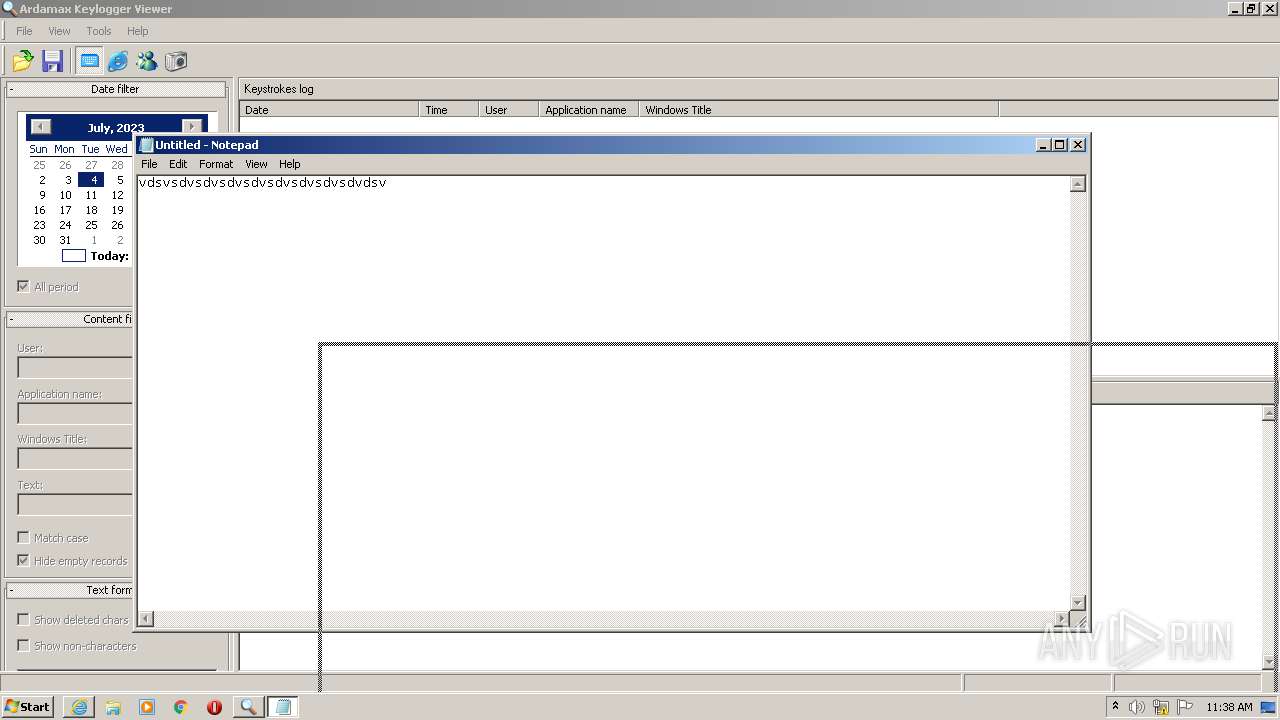Click Today box in calendar
Image resolution: width=1280 pixels, height=720 pixels.
click(x=74, y=256)
